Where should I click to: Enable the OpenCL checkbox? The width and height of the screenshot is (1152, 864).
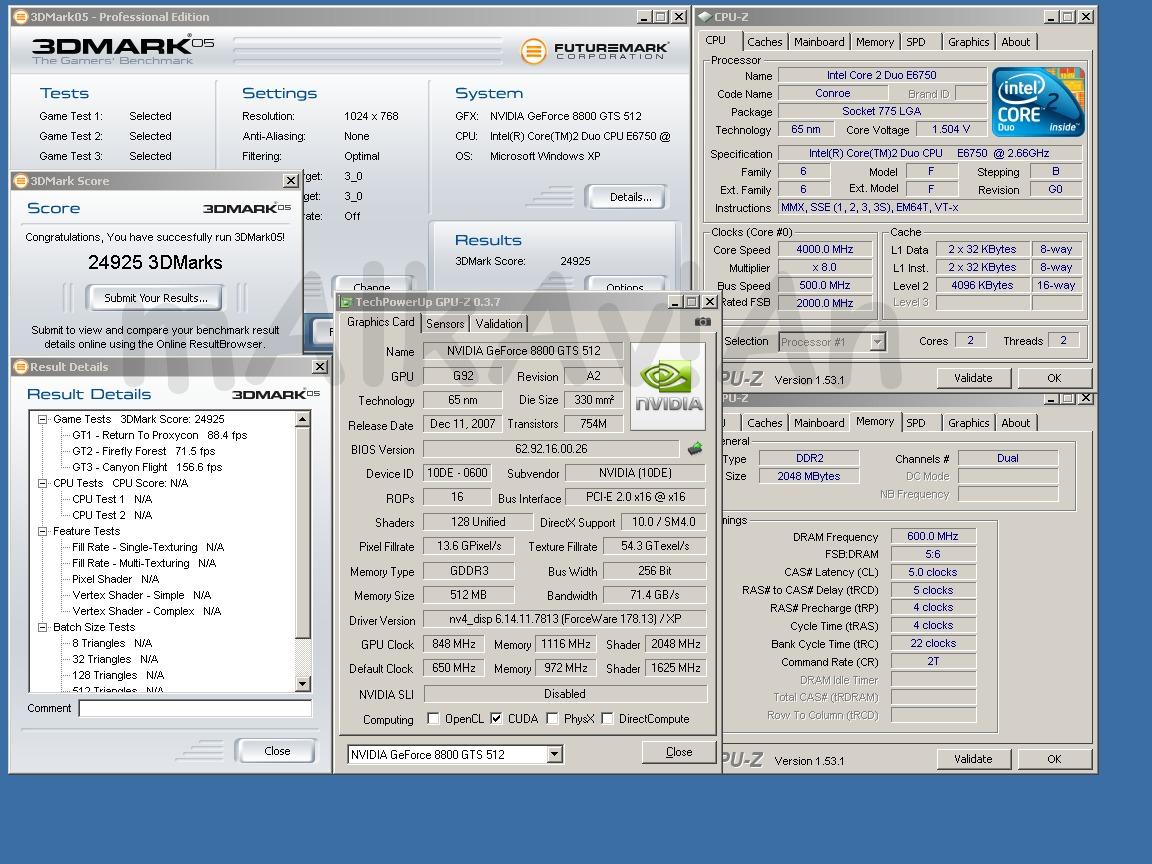433,719
